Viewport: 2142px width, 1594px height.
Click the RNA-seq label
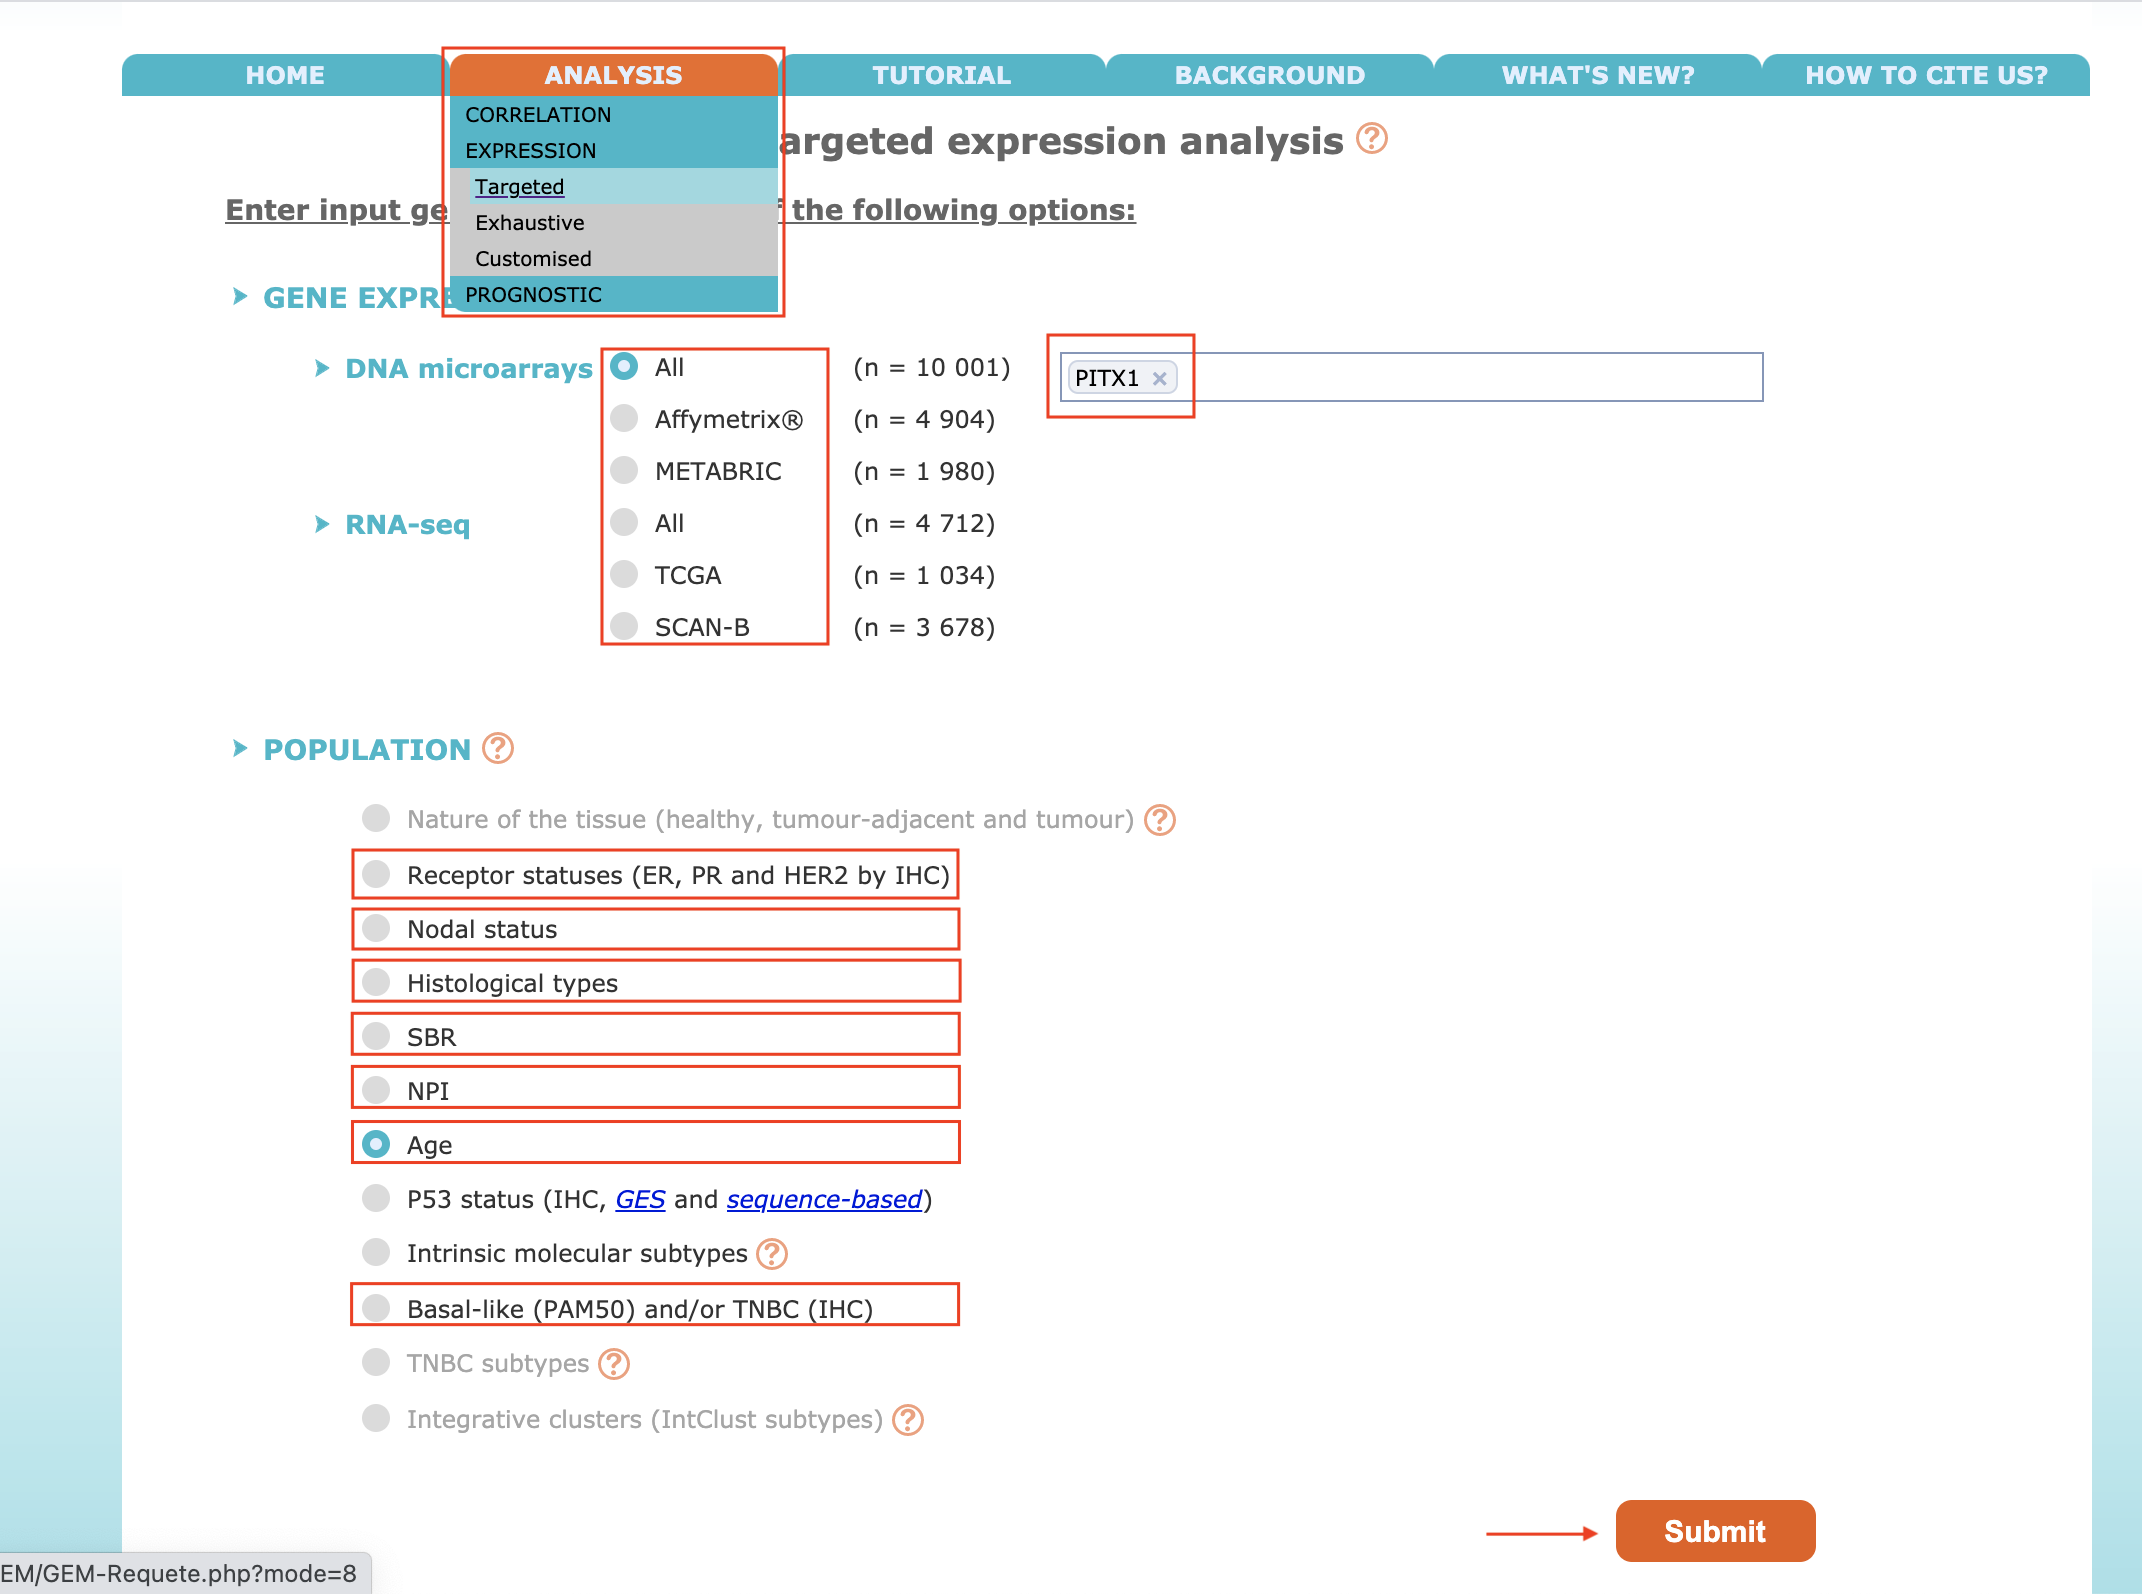point(407,525)
